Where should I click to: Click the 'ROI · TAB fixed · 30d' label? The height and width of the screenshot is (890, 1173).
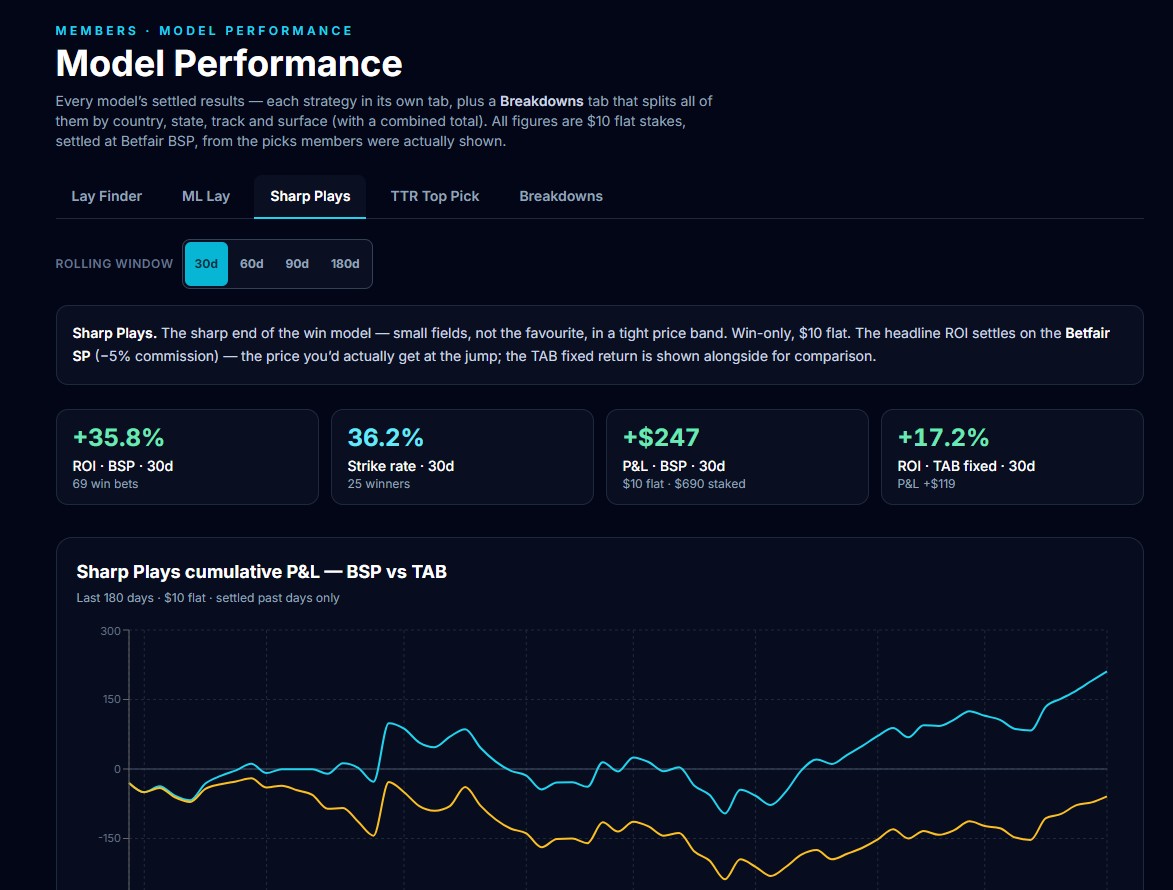click(x=967, y=466)
